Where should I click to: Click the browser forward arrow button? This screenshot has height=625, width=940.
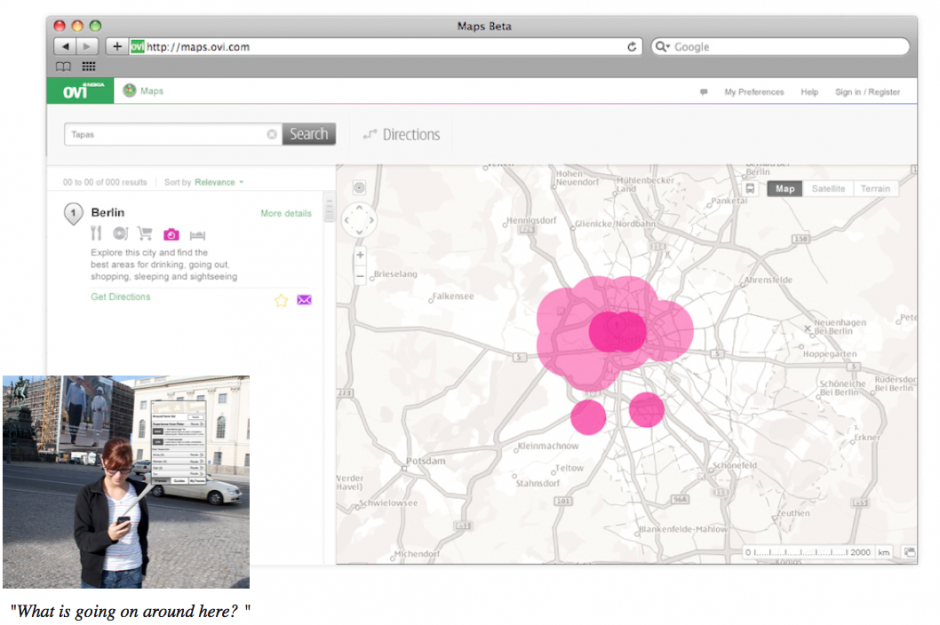87,46
